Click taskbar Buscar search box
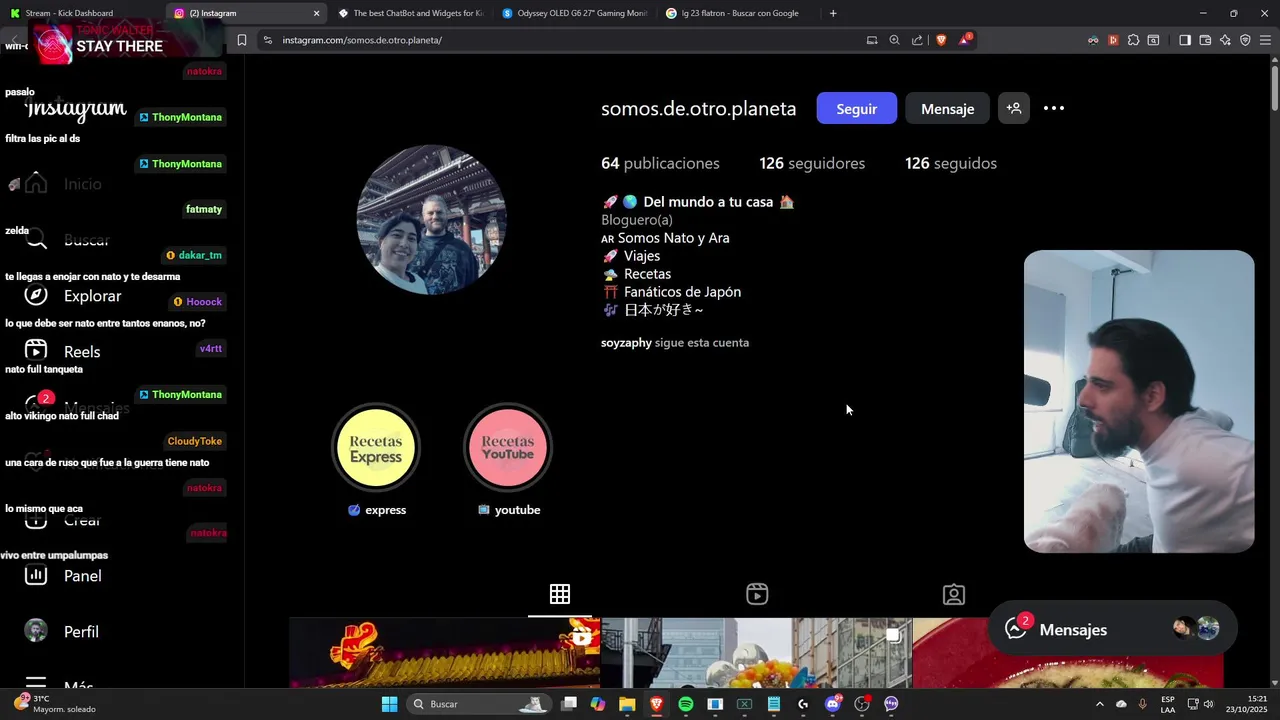The width and height of the screenshot is (1280, 720). coord(477,704)
